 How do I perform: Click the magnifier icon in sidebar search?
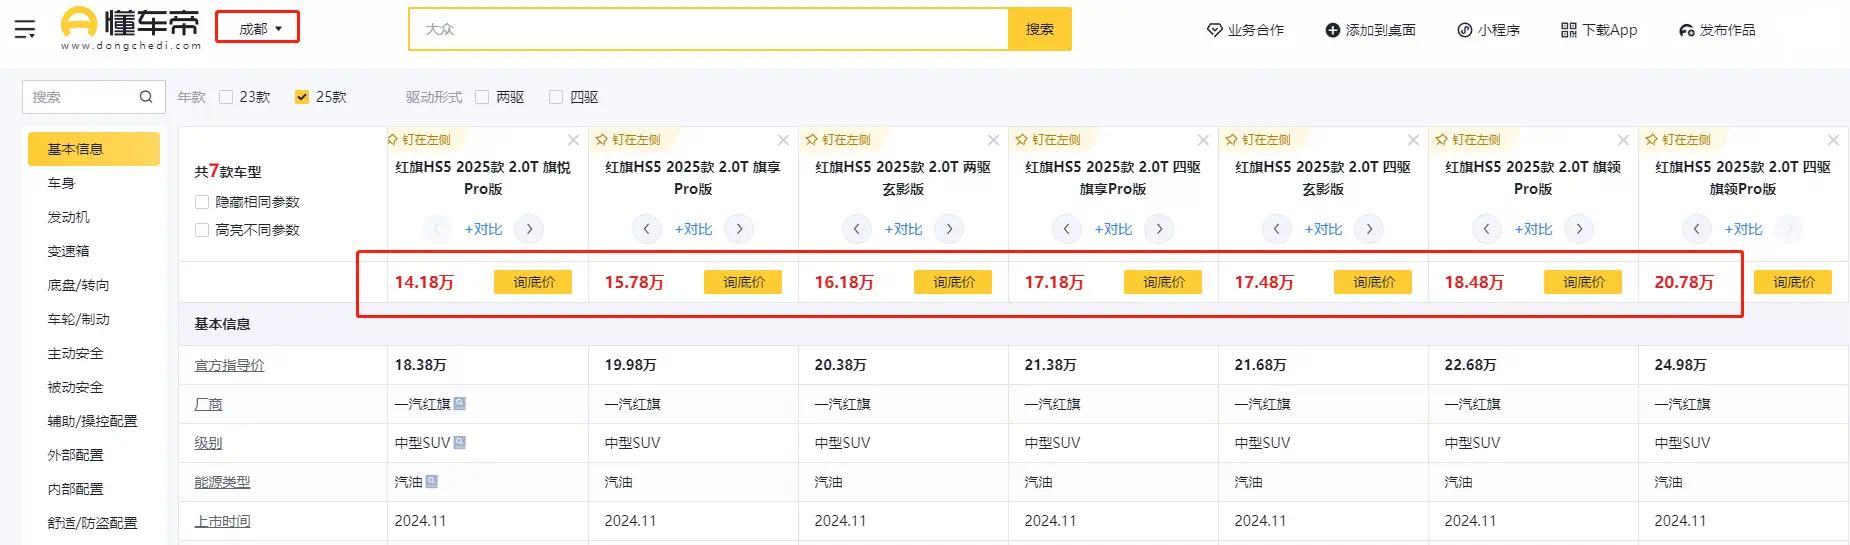pos(146,97)
